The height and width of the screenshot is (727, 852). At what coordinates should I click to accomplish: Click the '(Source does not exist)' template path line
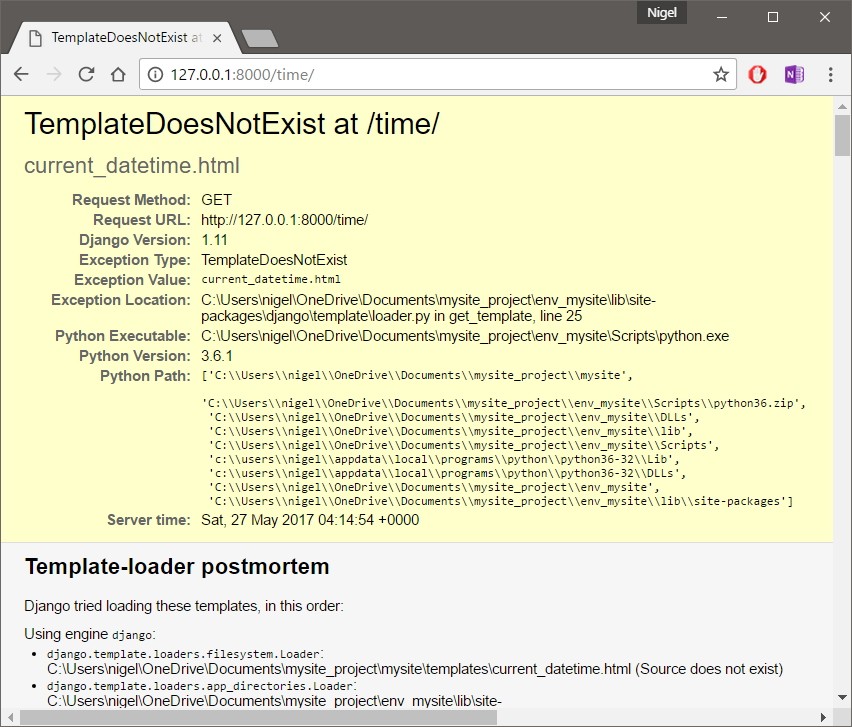point(415,669)
